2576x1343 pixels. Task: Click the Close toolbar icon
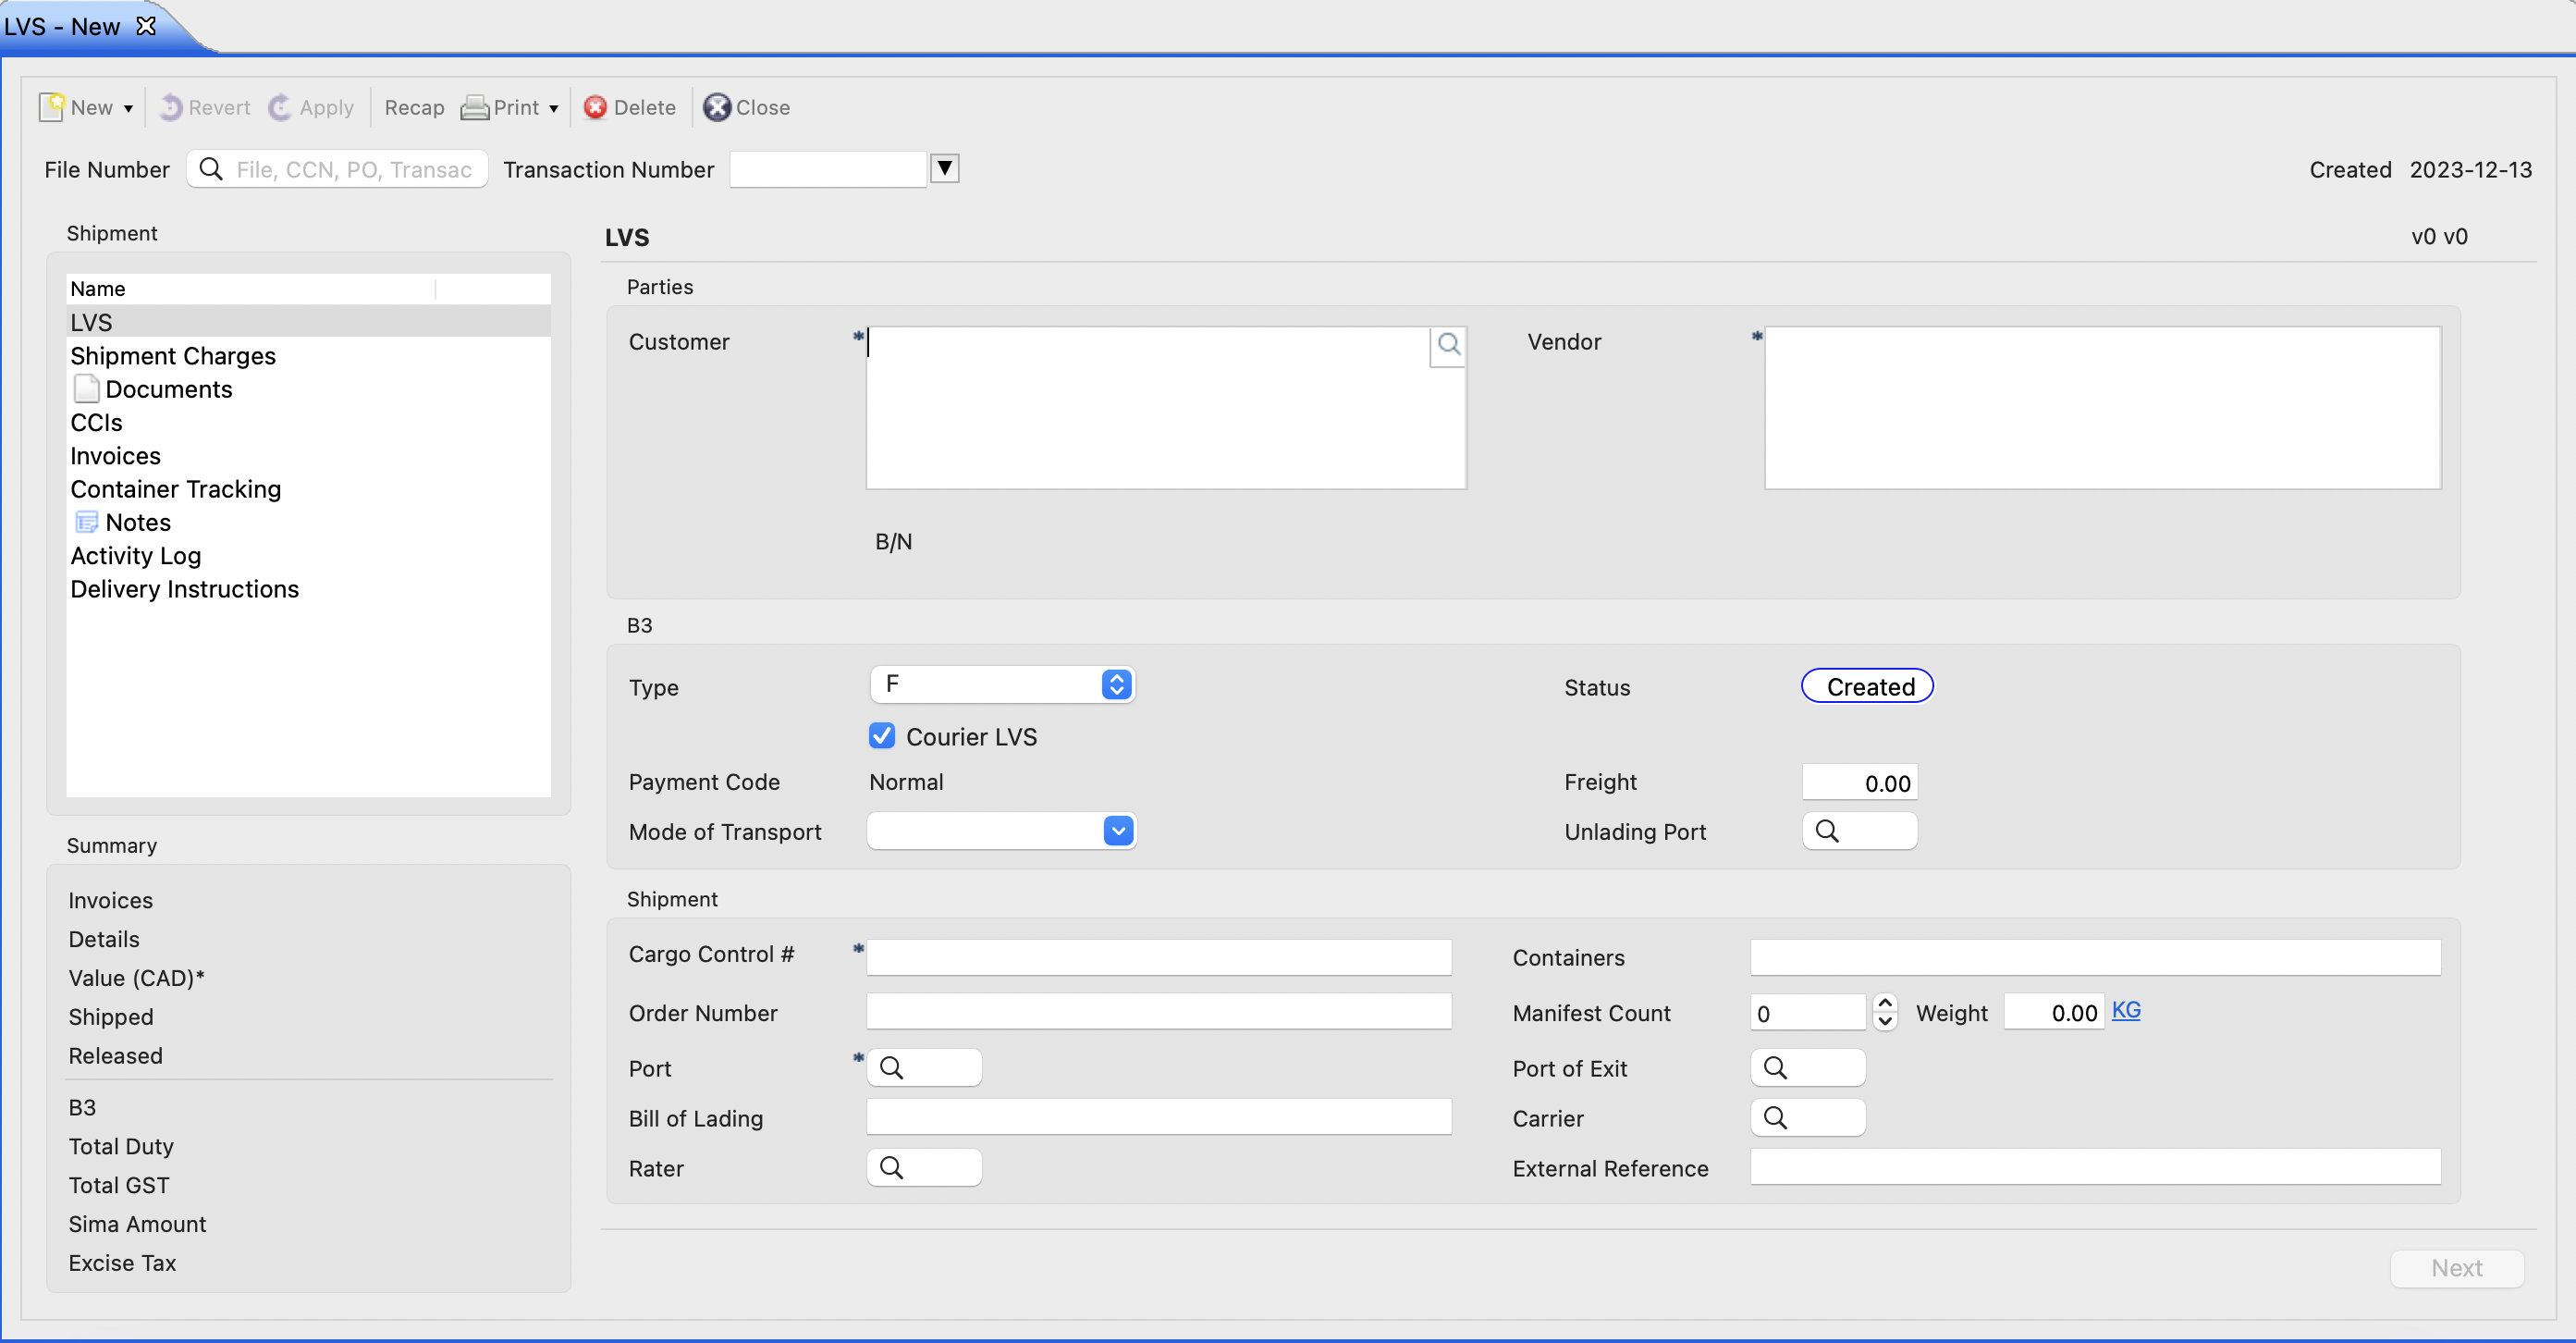point(716,107)
